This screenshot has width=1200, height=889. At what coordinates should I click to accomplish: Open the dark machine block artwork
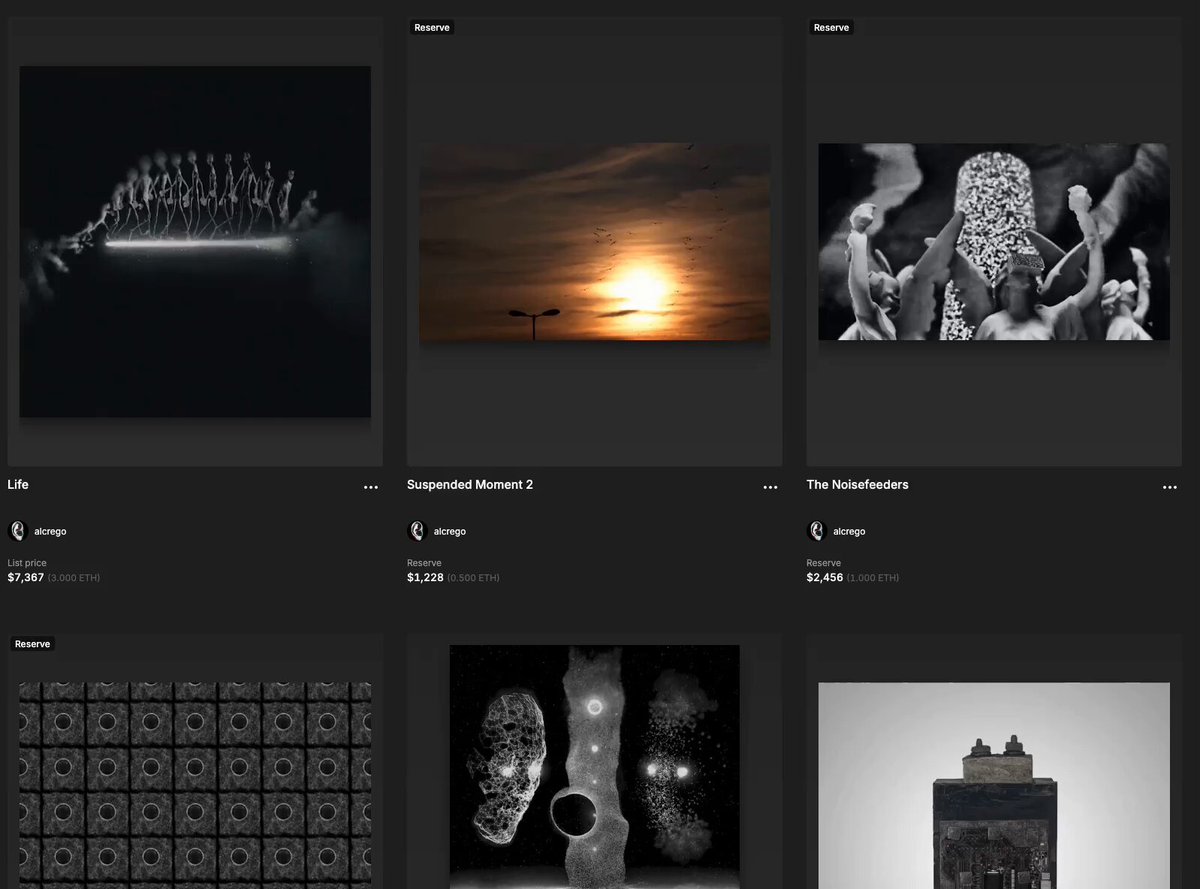994,785
